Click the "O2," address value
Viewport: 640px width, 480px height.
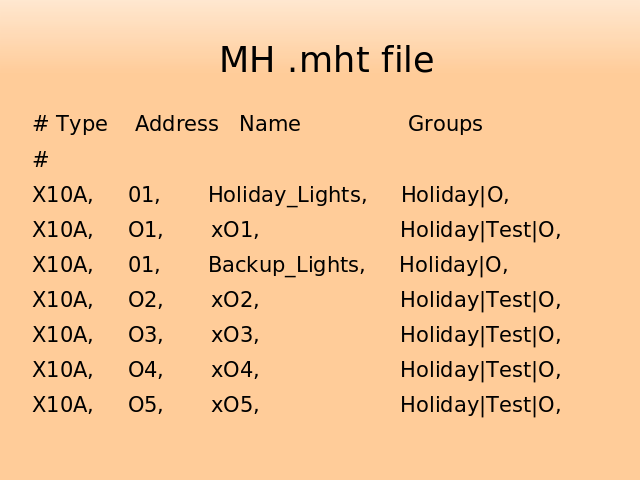click(145, 301)
